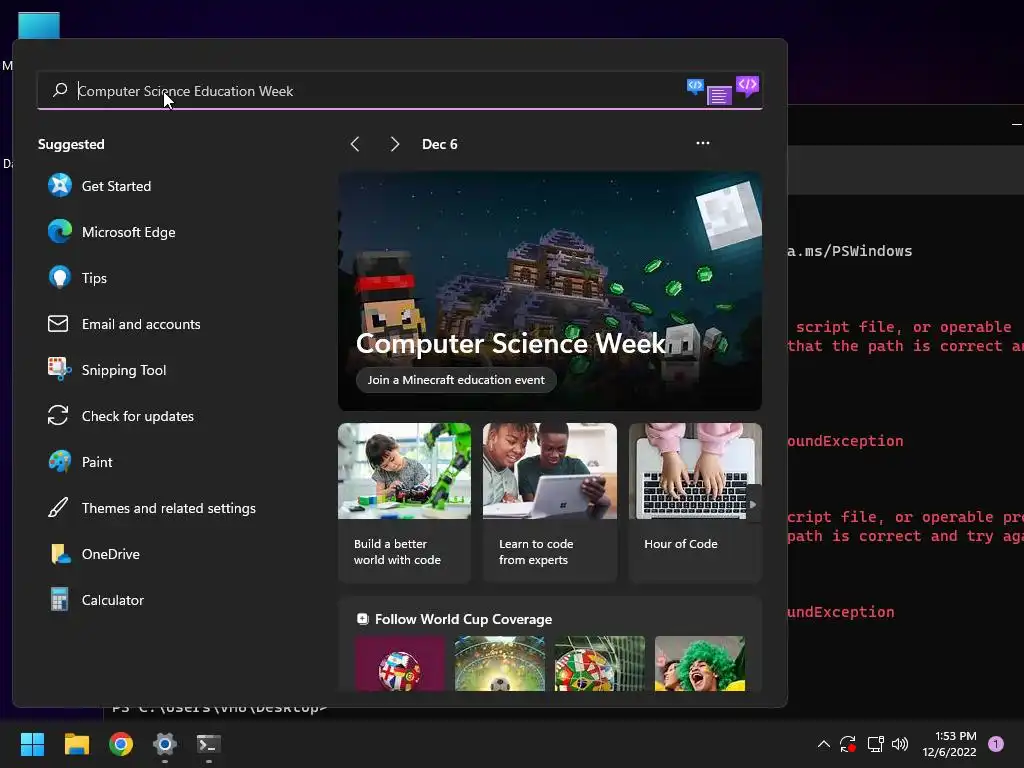Screen dimensions: 1024x768
Task: Open the three-dots more options menu
Action: tap(703, 143)
